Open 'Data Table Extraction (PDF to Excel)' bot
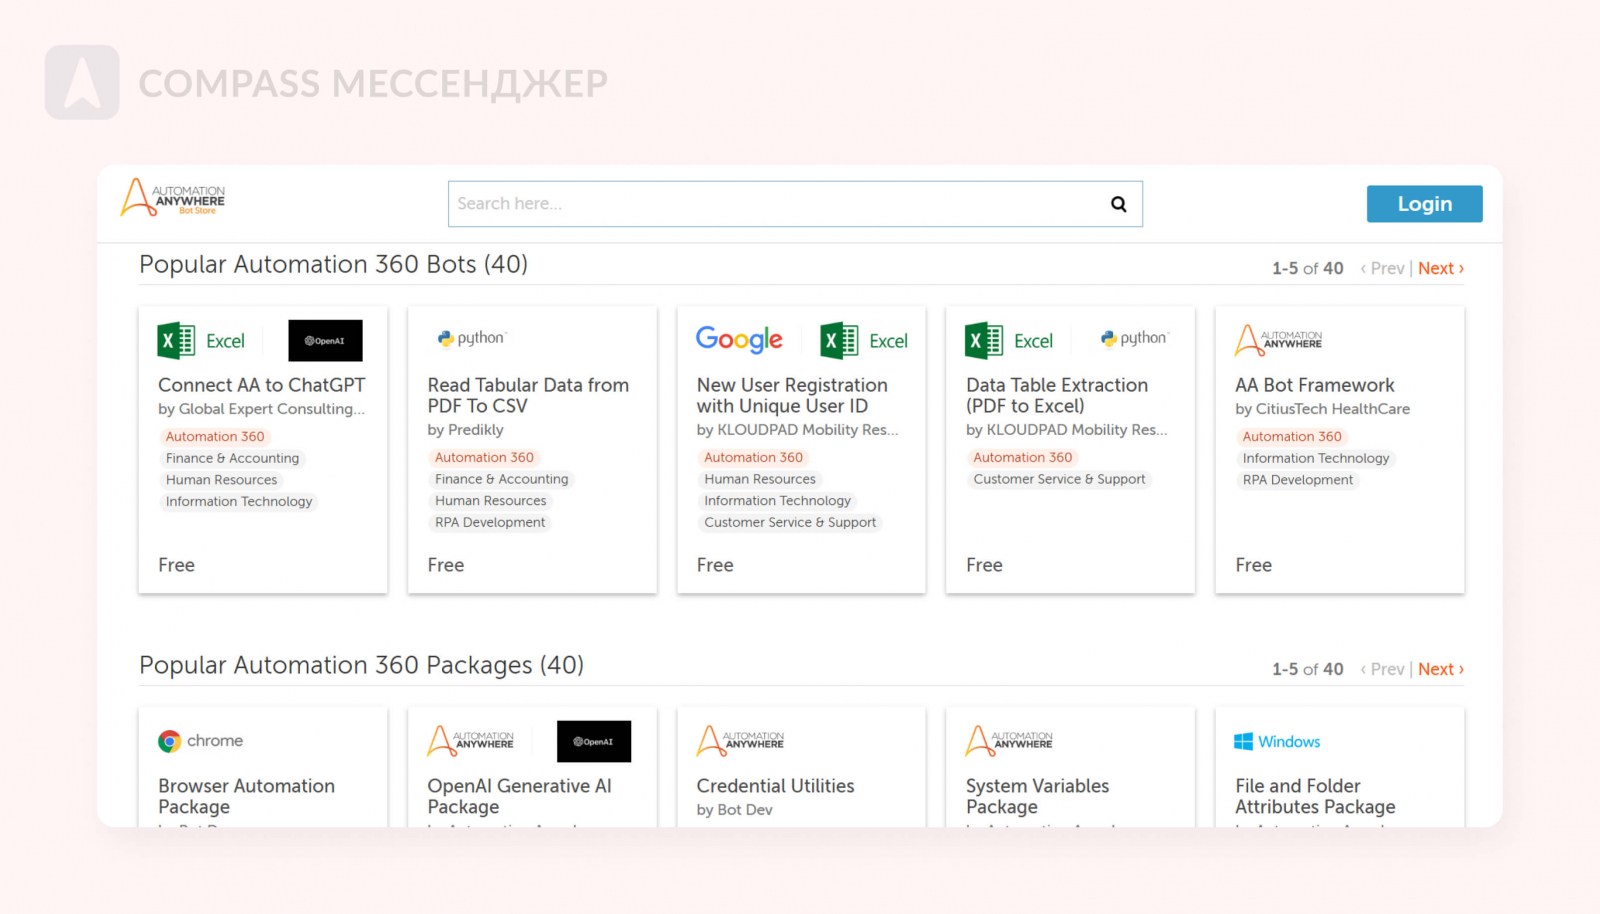 point(1057,395)
